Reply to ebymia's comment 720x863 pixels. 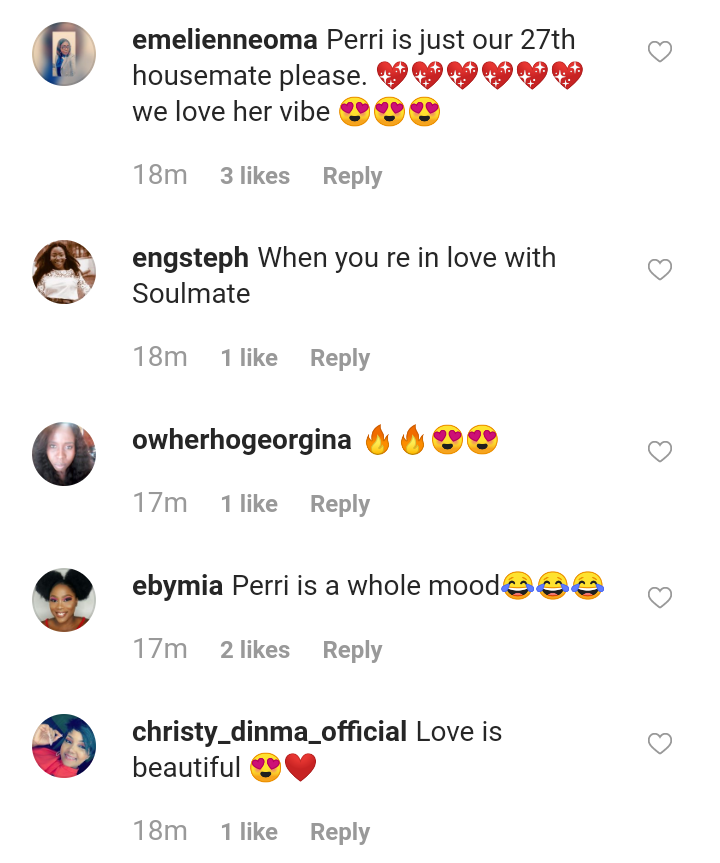point(352,650)
